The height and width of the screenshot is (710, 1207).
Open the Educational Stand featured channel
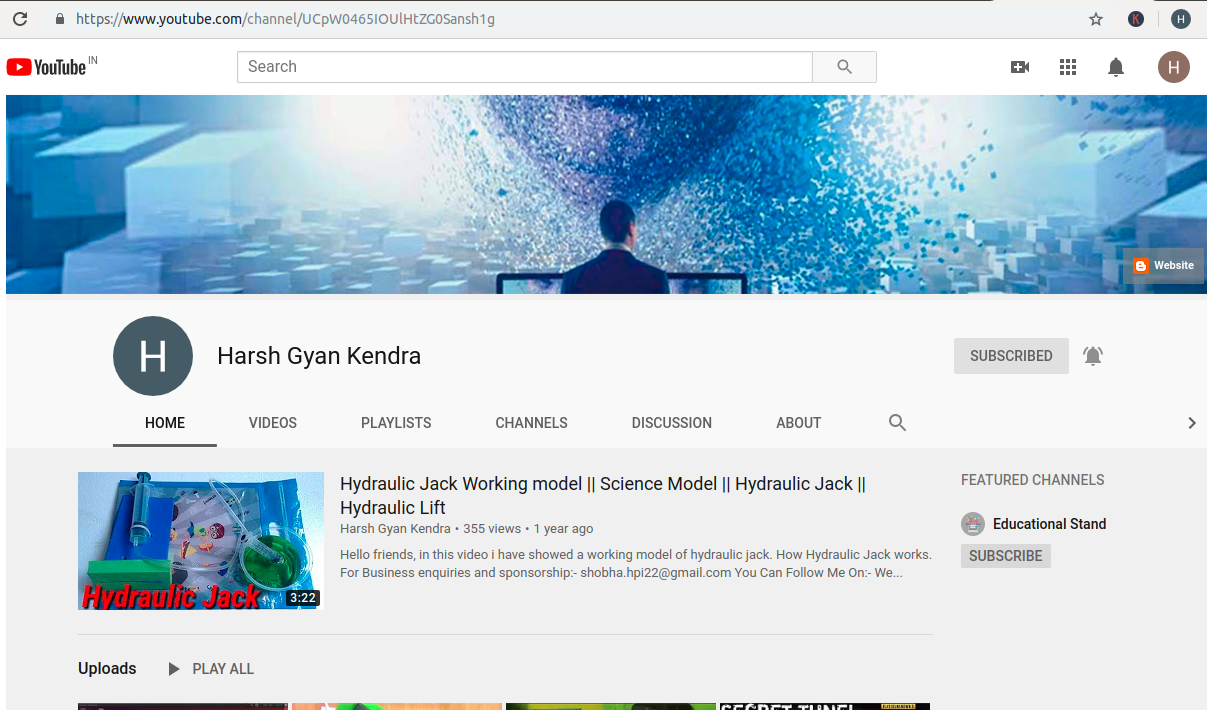click(1049, 524)
